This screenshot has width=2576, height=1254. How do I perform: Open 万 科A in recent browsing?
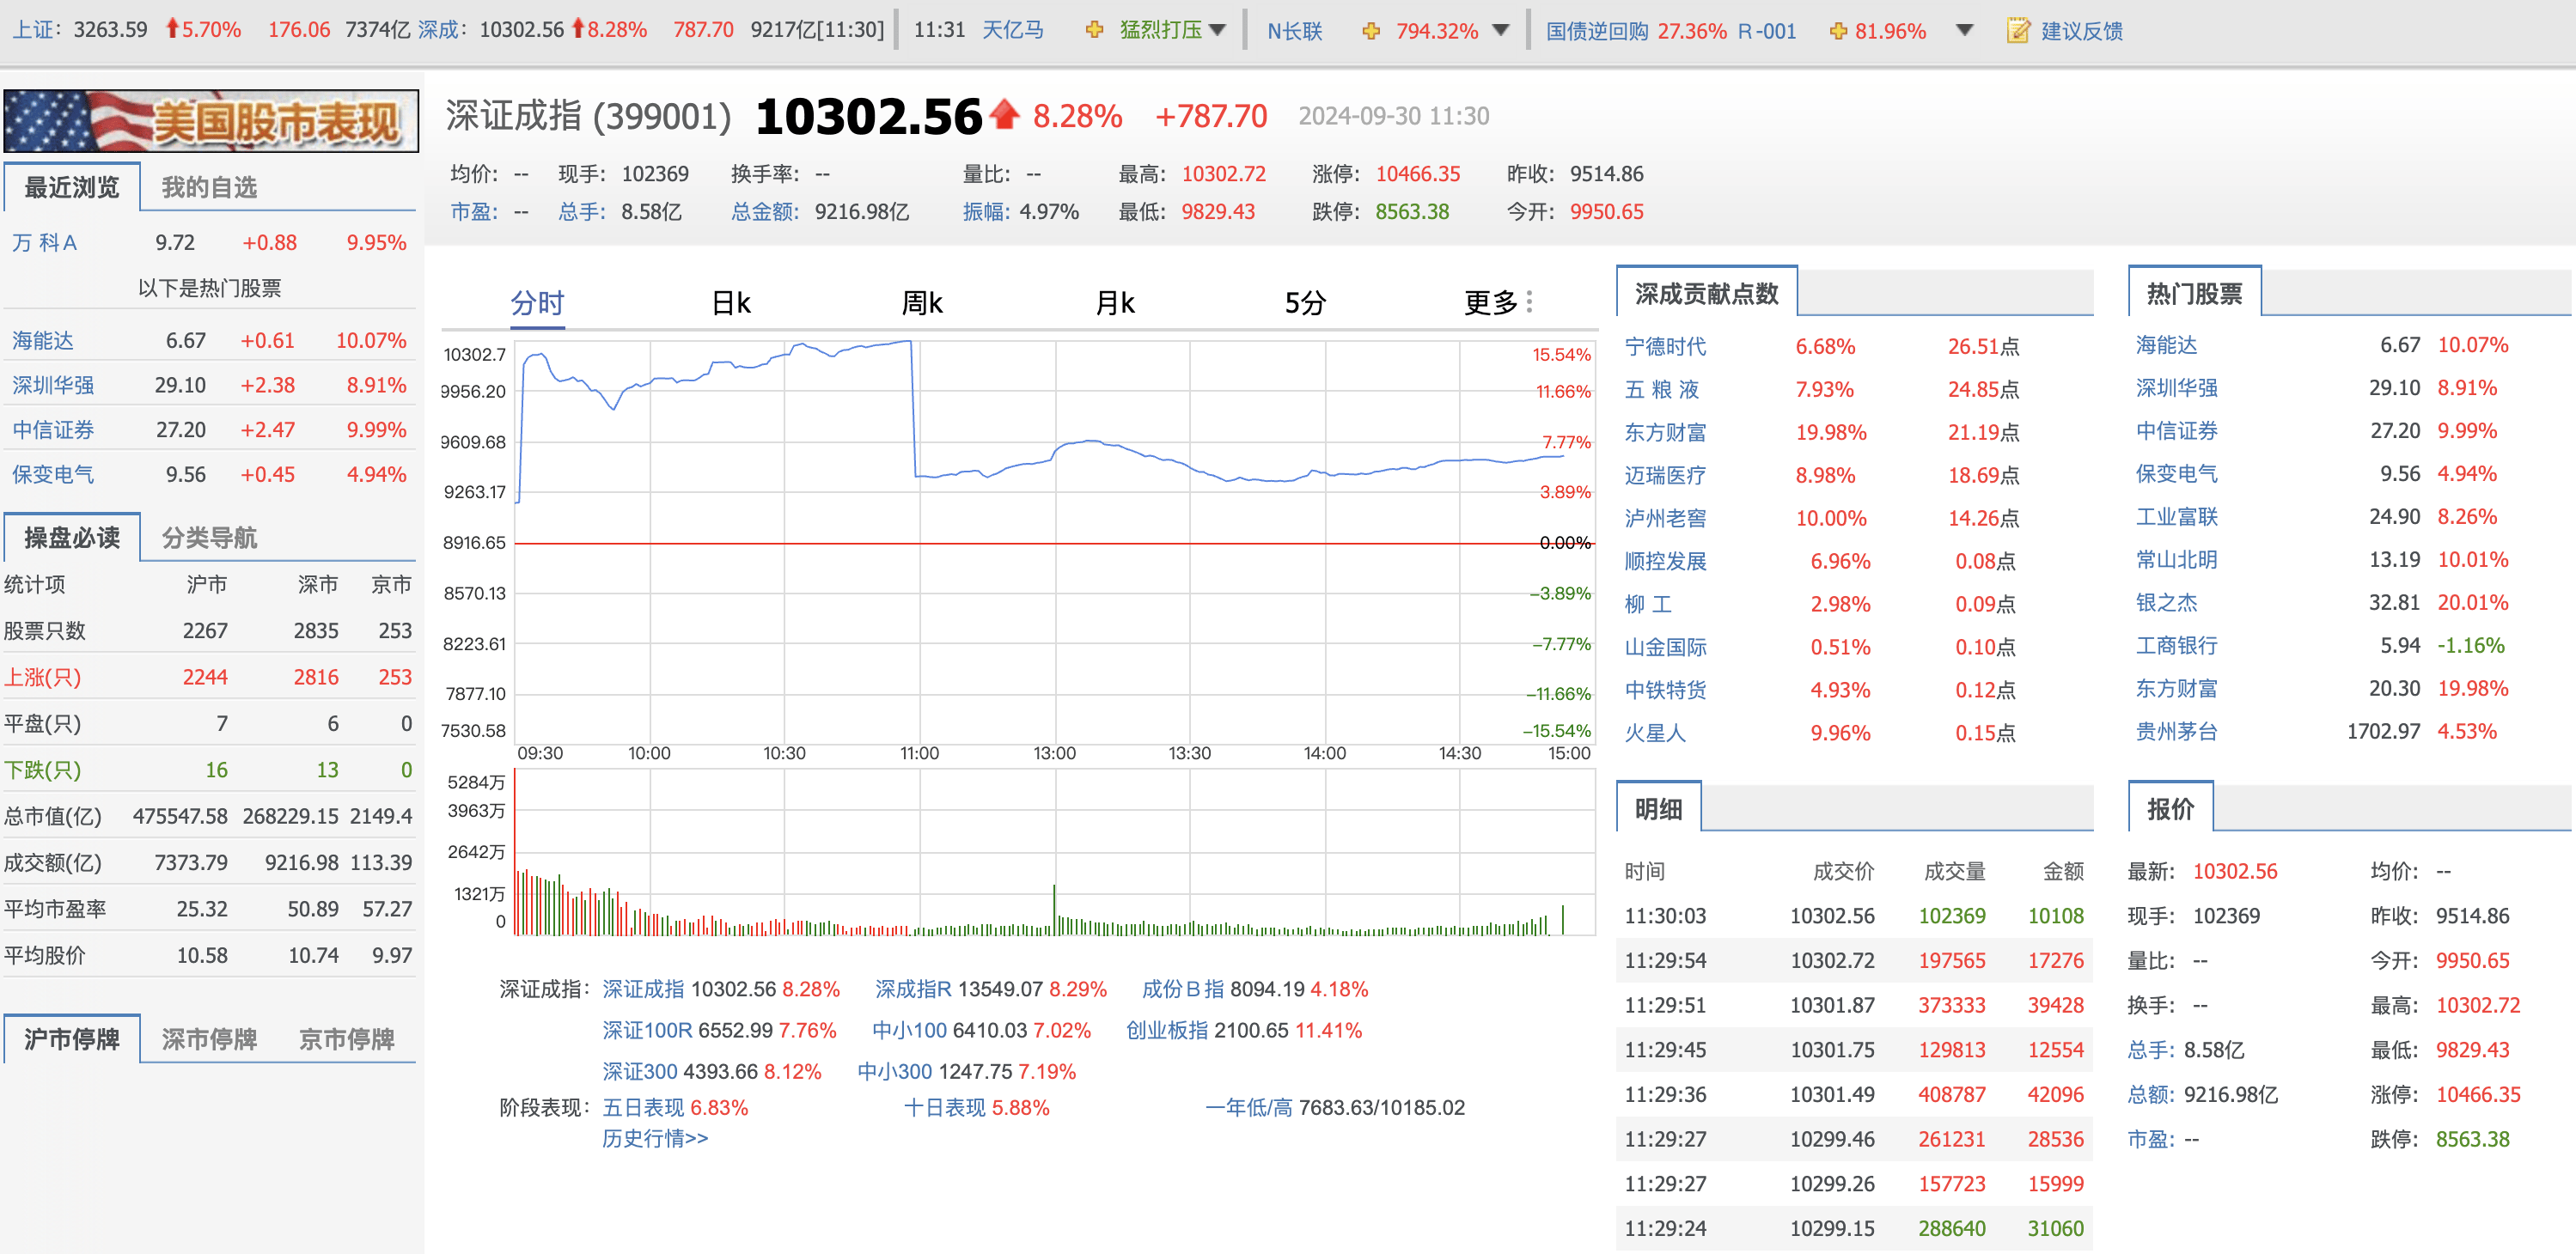point(45,242)
